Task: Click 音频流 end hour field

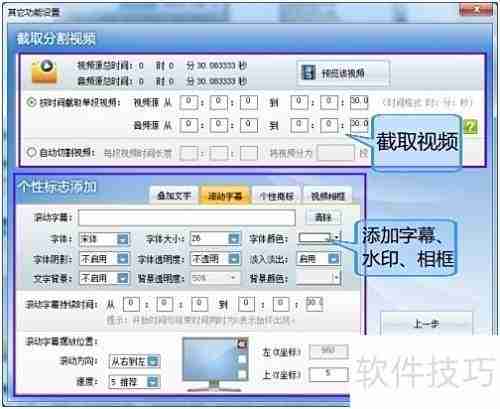Action: 299,126
